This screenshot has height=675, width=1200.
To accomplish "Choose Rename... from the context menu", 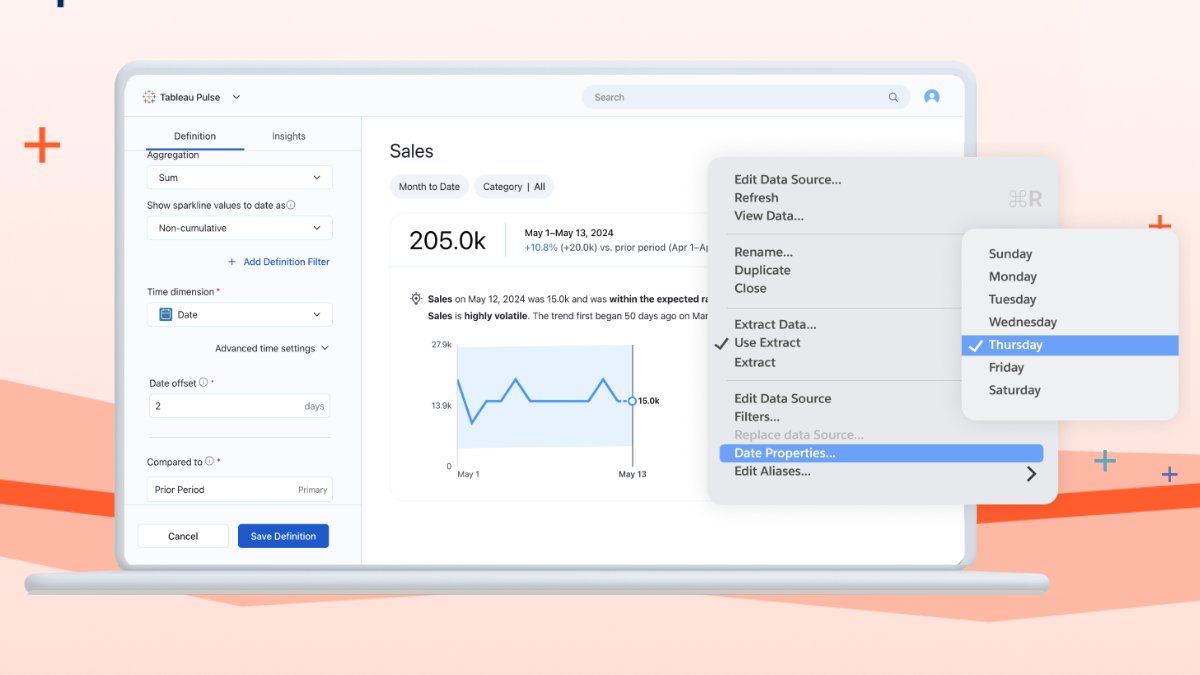I will 763,252.
